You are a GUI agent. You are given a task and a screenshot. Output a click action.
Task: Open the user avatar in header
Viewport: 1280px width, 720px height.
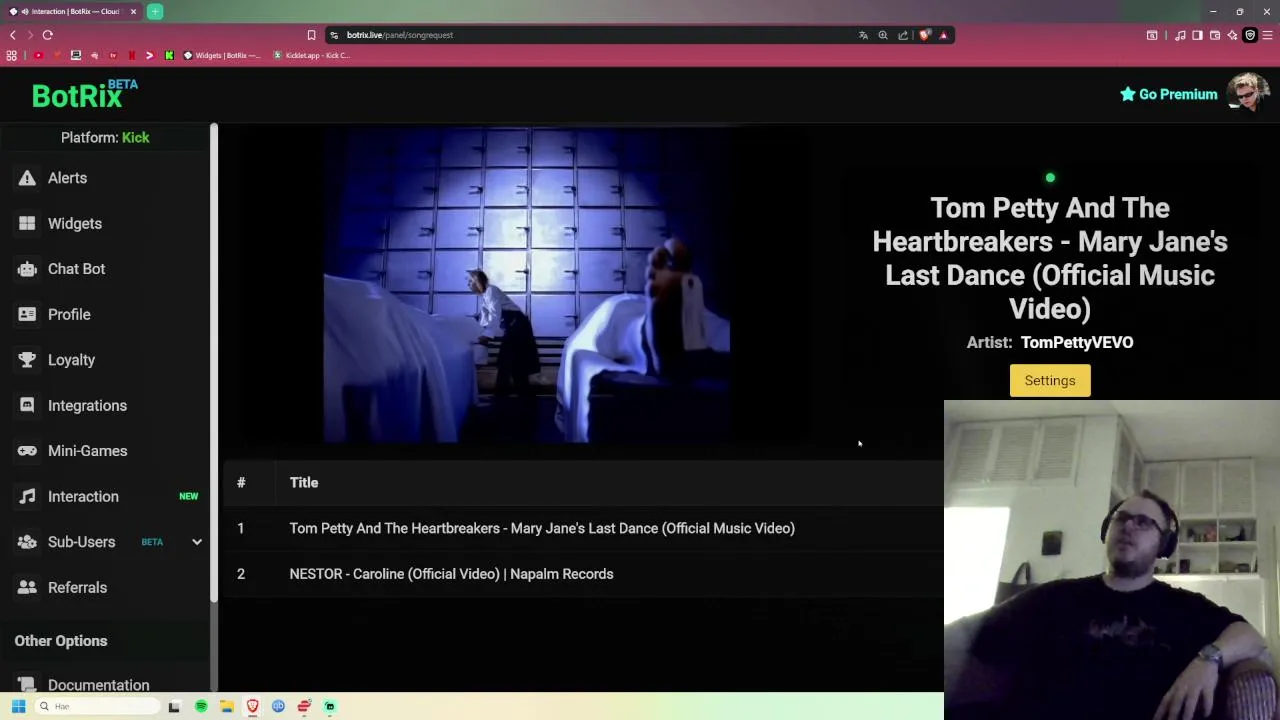click(1248, 92)
